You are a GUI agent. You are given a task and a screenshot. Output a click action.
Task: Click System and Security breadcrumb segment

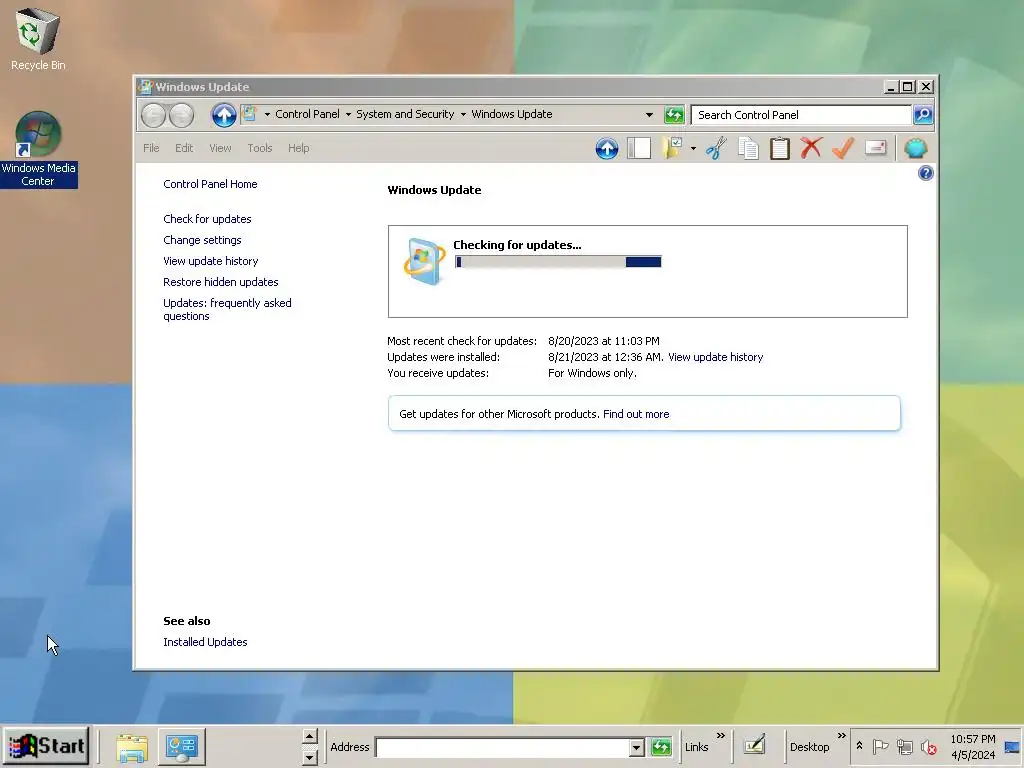coord(405,114)
